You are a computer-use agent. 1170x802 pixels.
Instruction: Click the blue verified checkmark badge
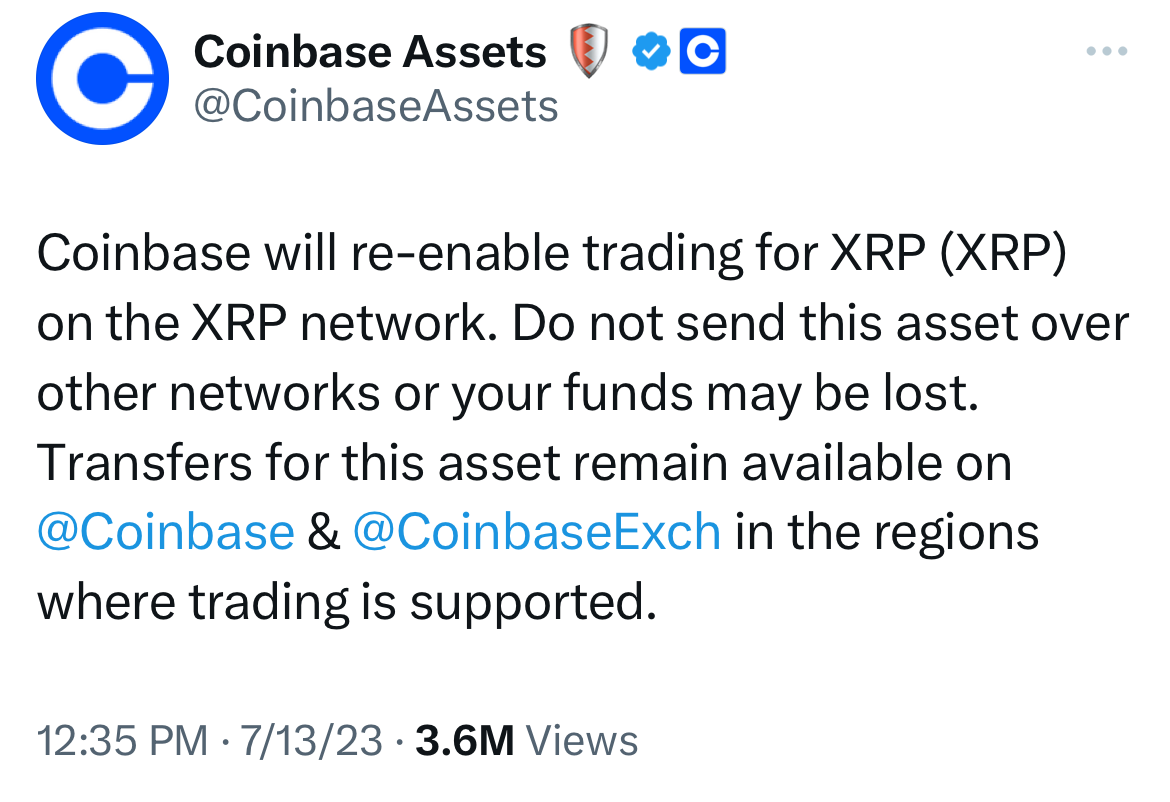(x=651, y=51)
